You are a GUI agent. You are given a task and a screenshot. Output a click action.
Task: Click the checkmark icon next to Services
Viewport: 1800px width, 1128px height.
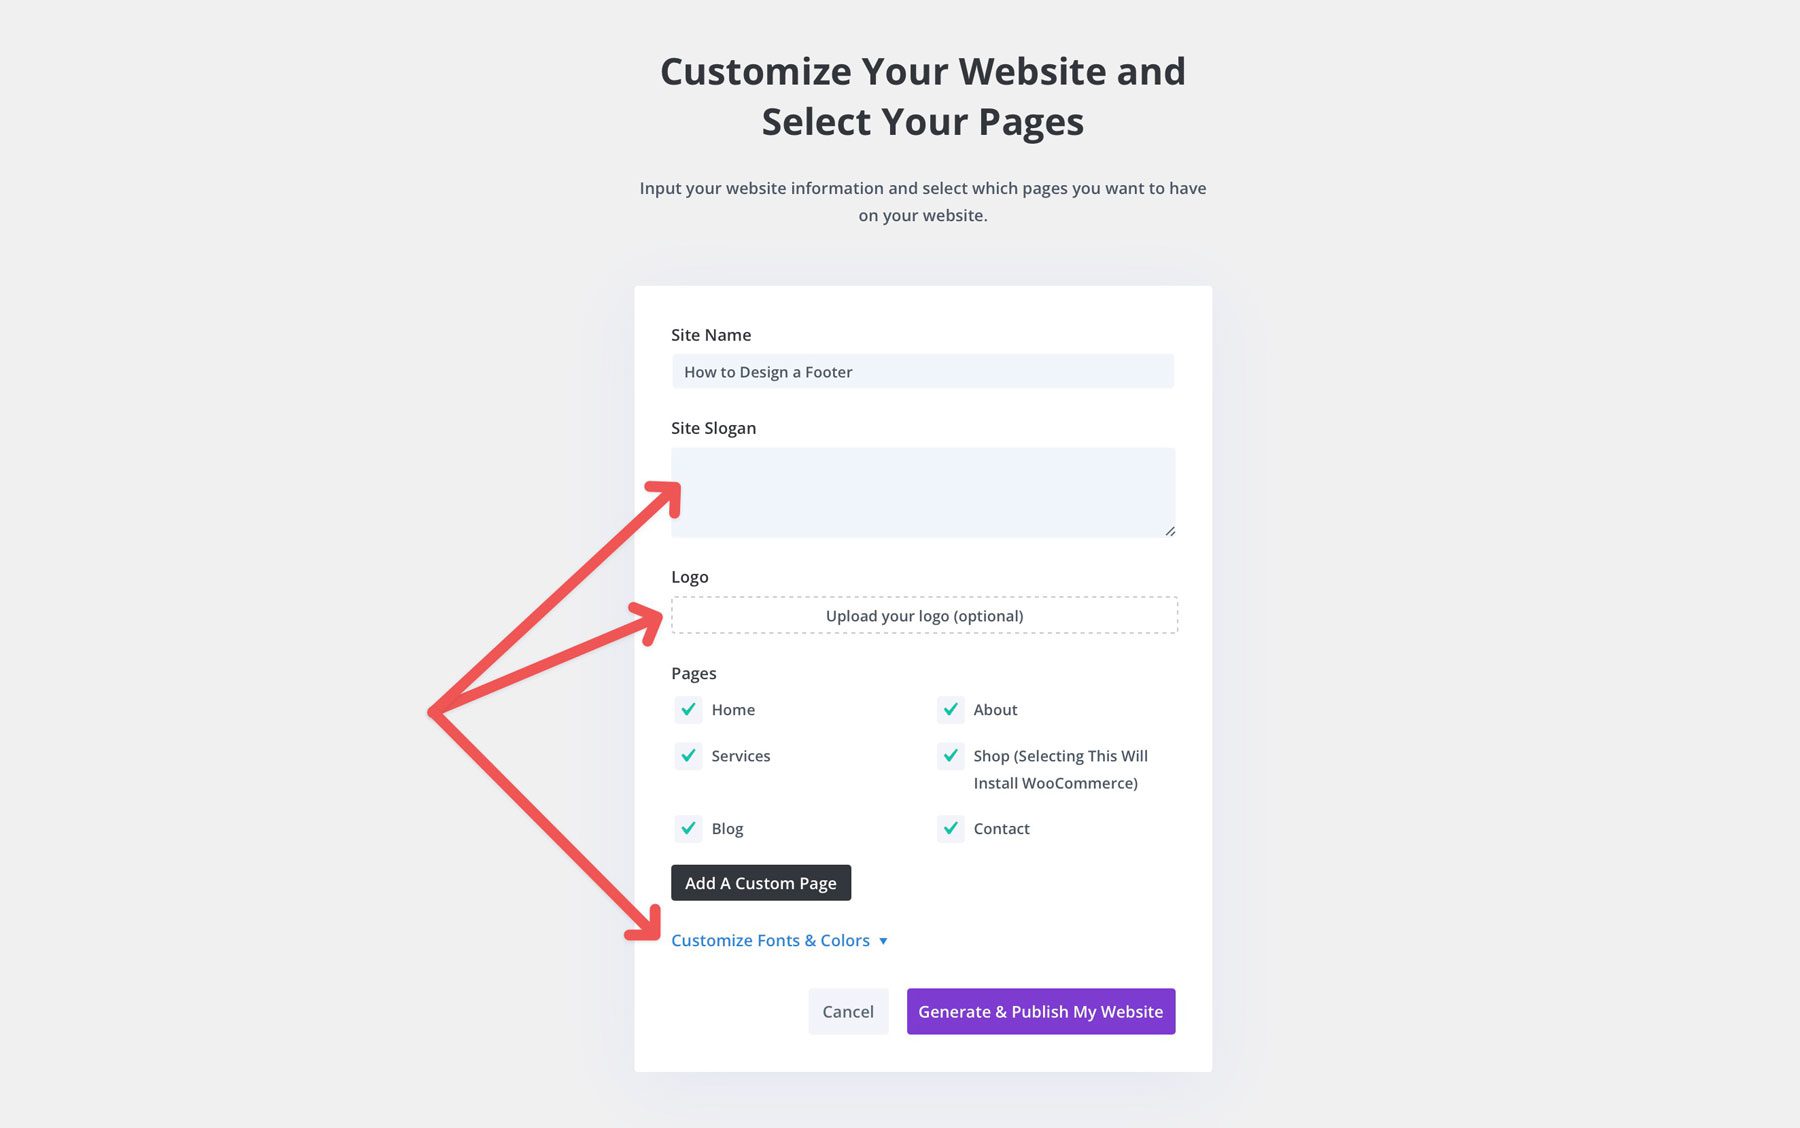tap(687, 756)
